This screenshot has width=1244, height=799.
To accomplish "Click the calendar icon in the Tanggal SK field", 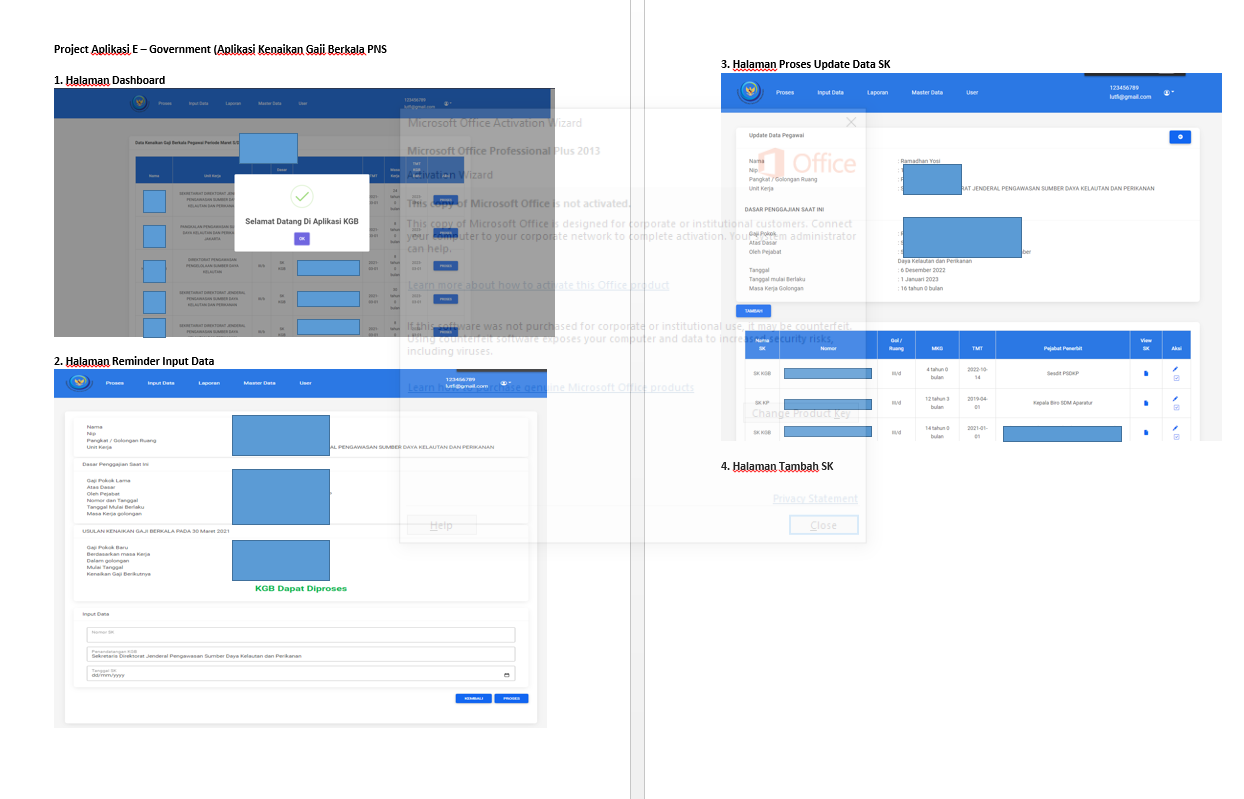I will coord(506,675).
